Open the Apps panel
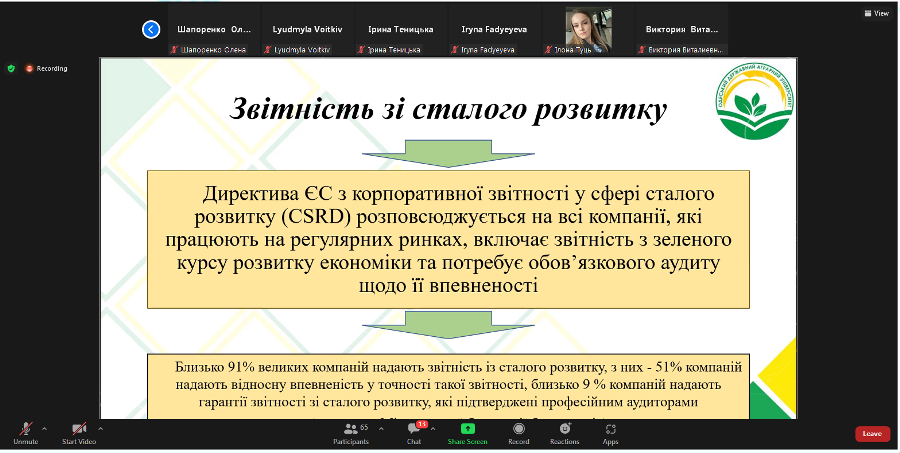The width and height of the screenshot is (900, 453). [x=610, y=431]
